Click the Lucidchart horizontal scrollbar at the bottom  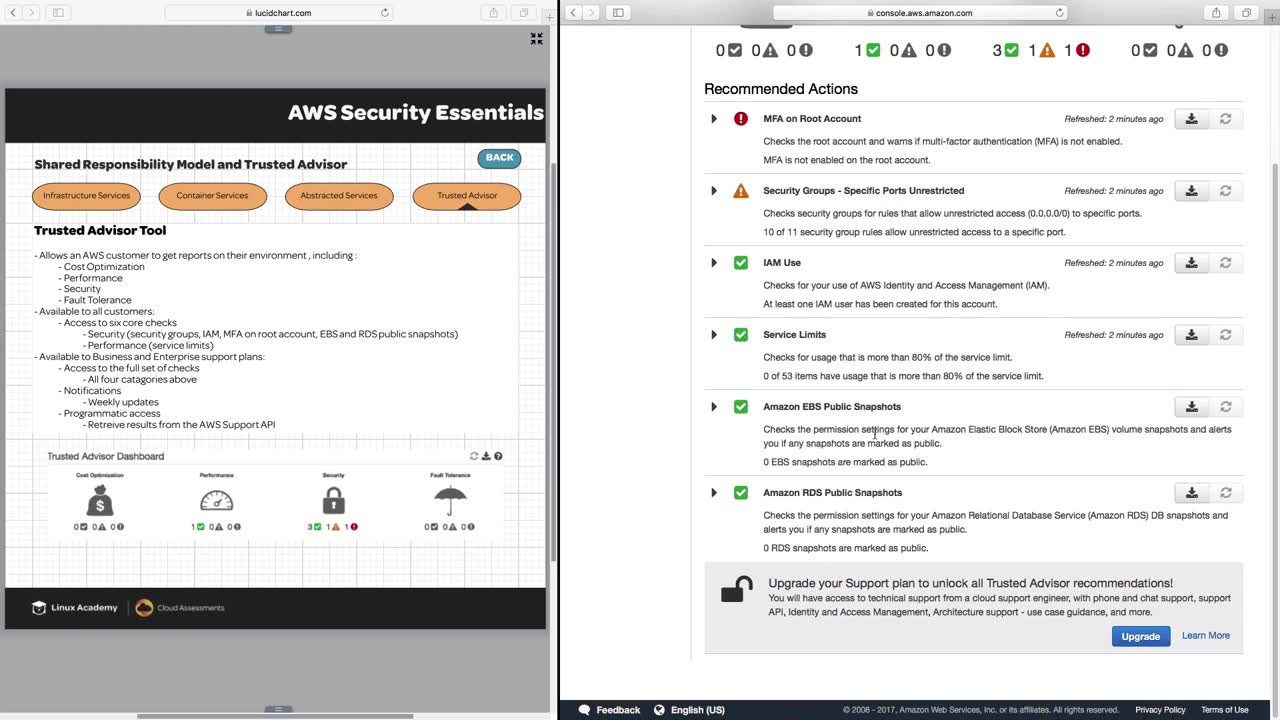click(275, 716)
